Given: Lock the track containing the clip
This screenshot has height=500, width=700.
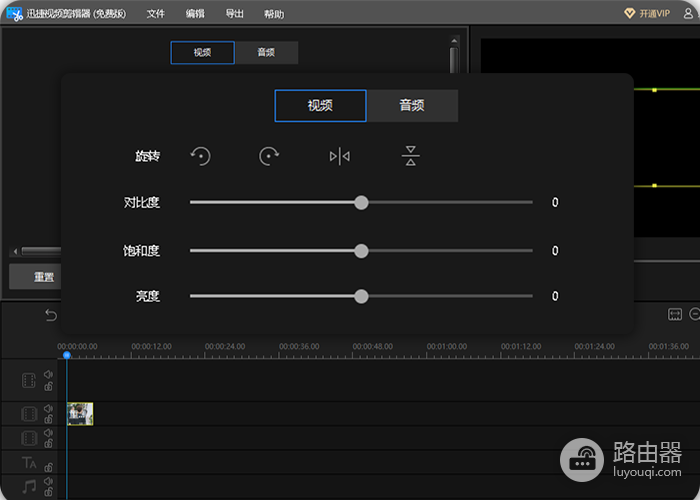Looking at the screenshot, I should point(48,419).
